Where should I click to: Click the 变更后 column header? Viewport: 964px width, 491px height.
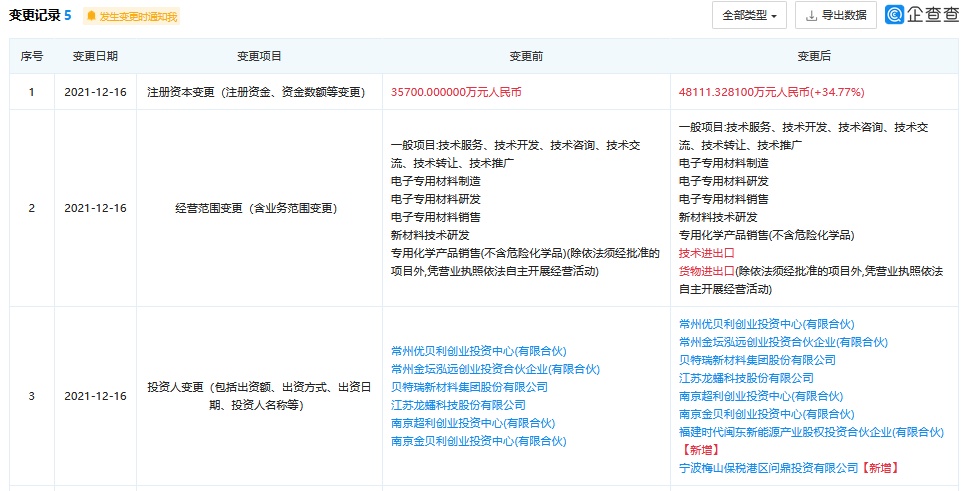(x=814, y=56)
